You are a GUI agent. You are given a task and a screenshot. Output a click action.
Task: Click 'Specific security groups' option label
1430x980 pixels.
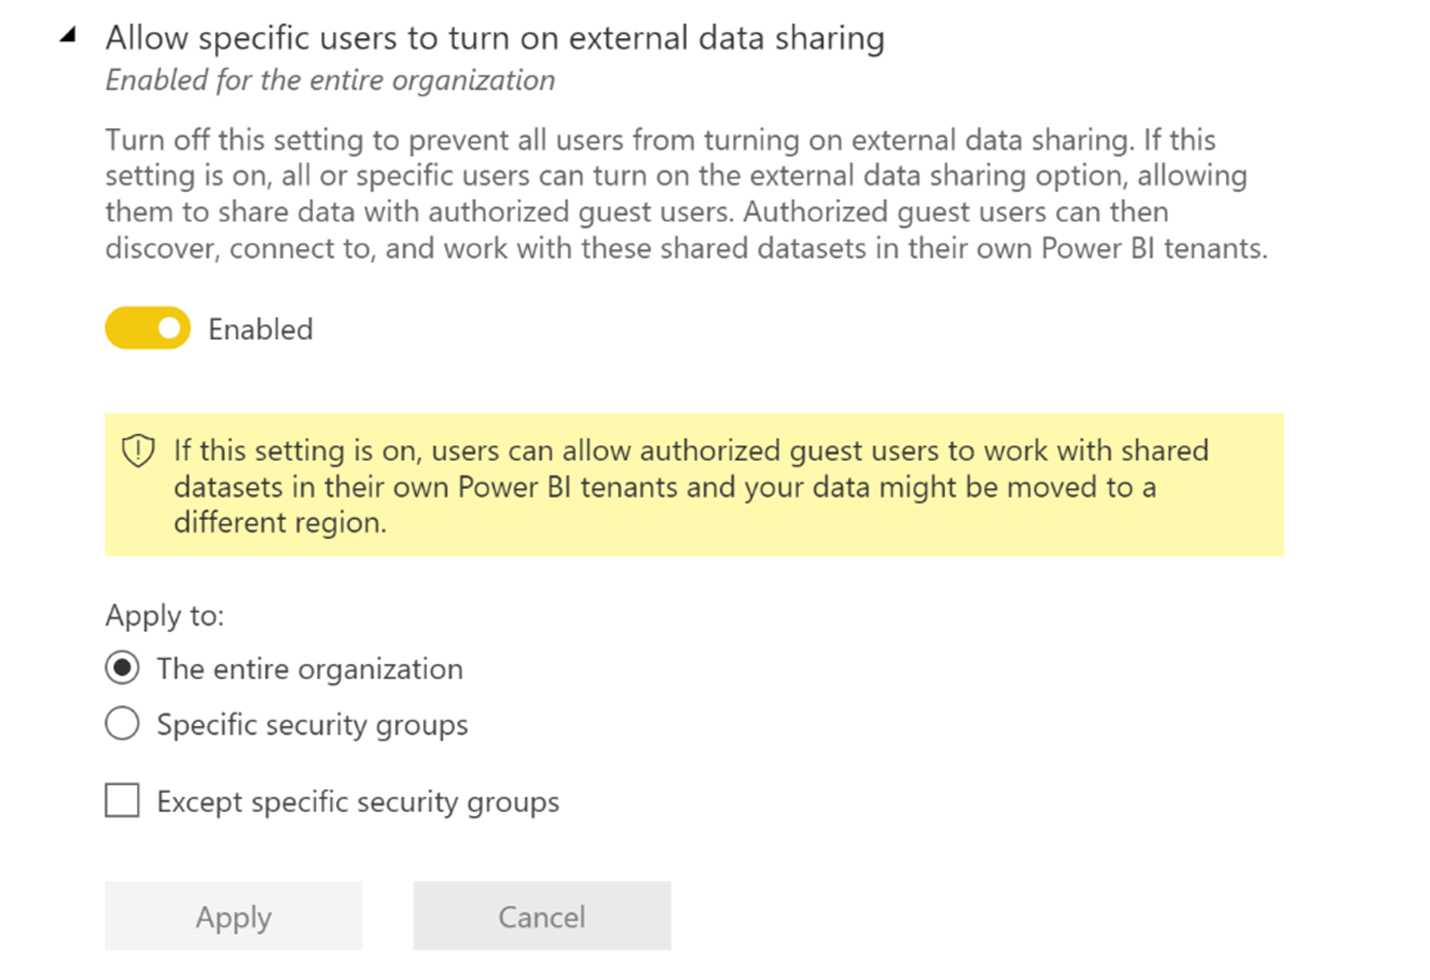pyautogui.click(x=312, y=725)
